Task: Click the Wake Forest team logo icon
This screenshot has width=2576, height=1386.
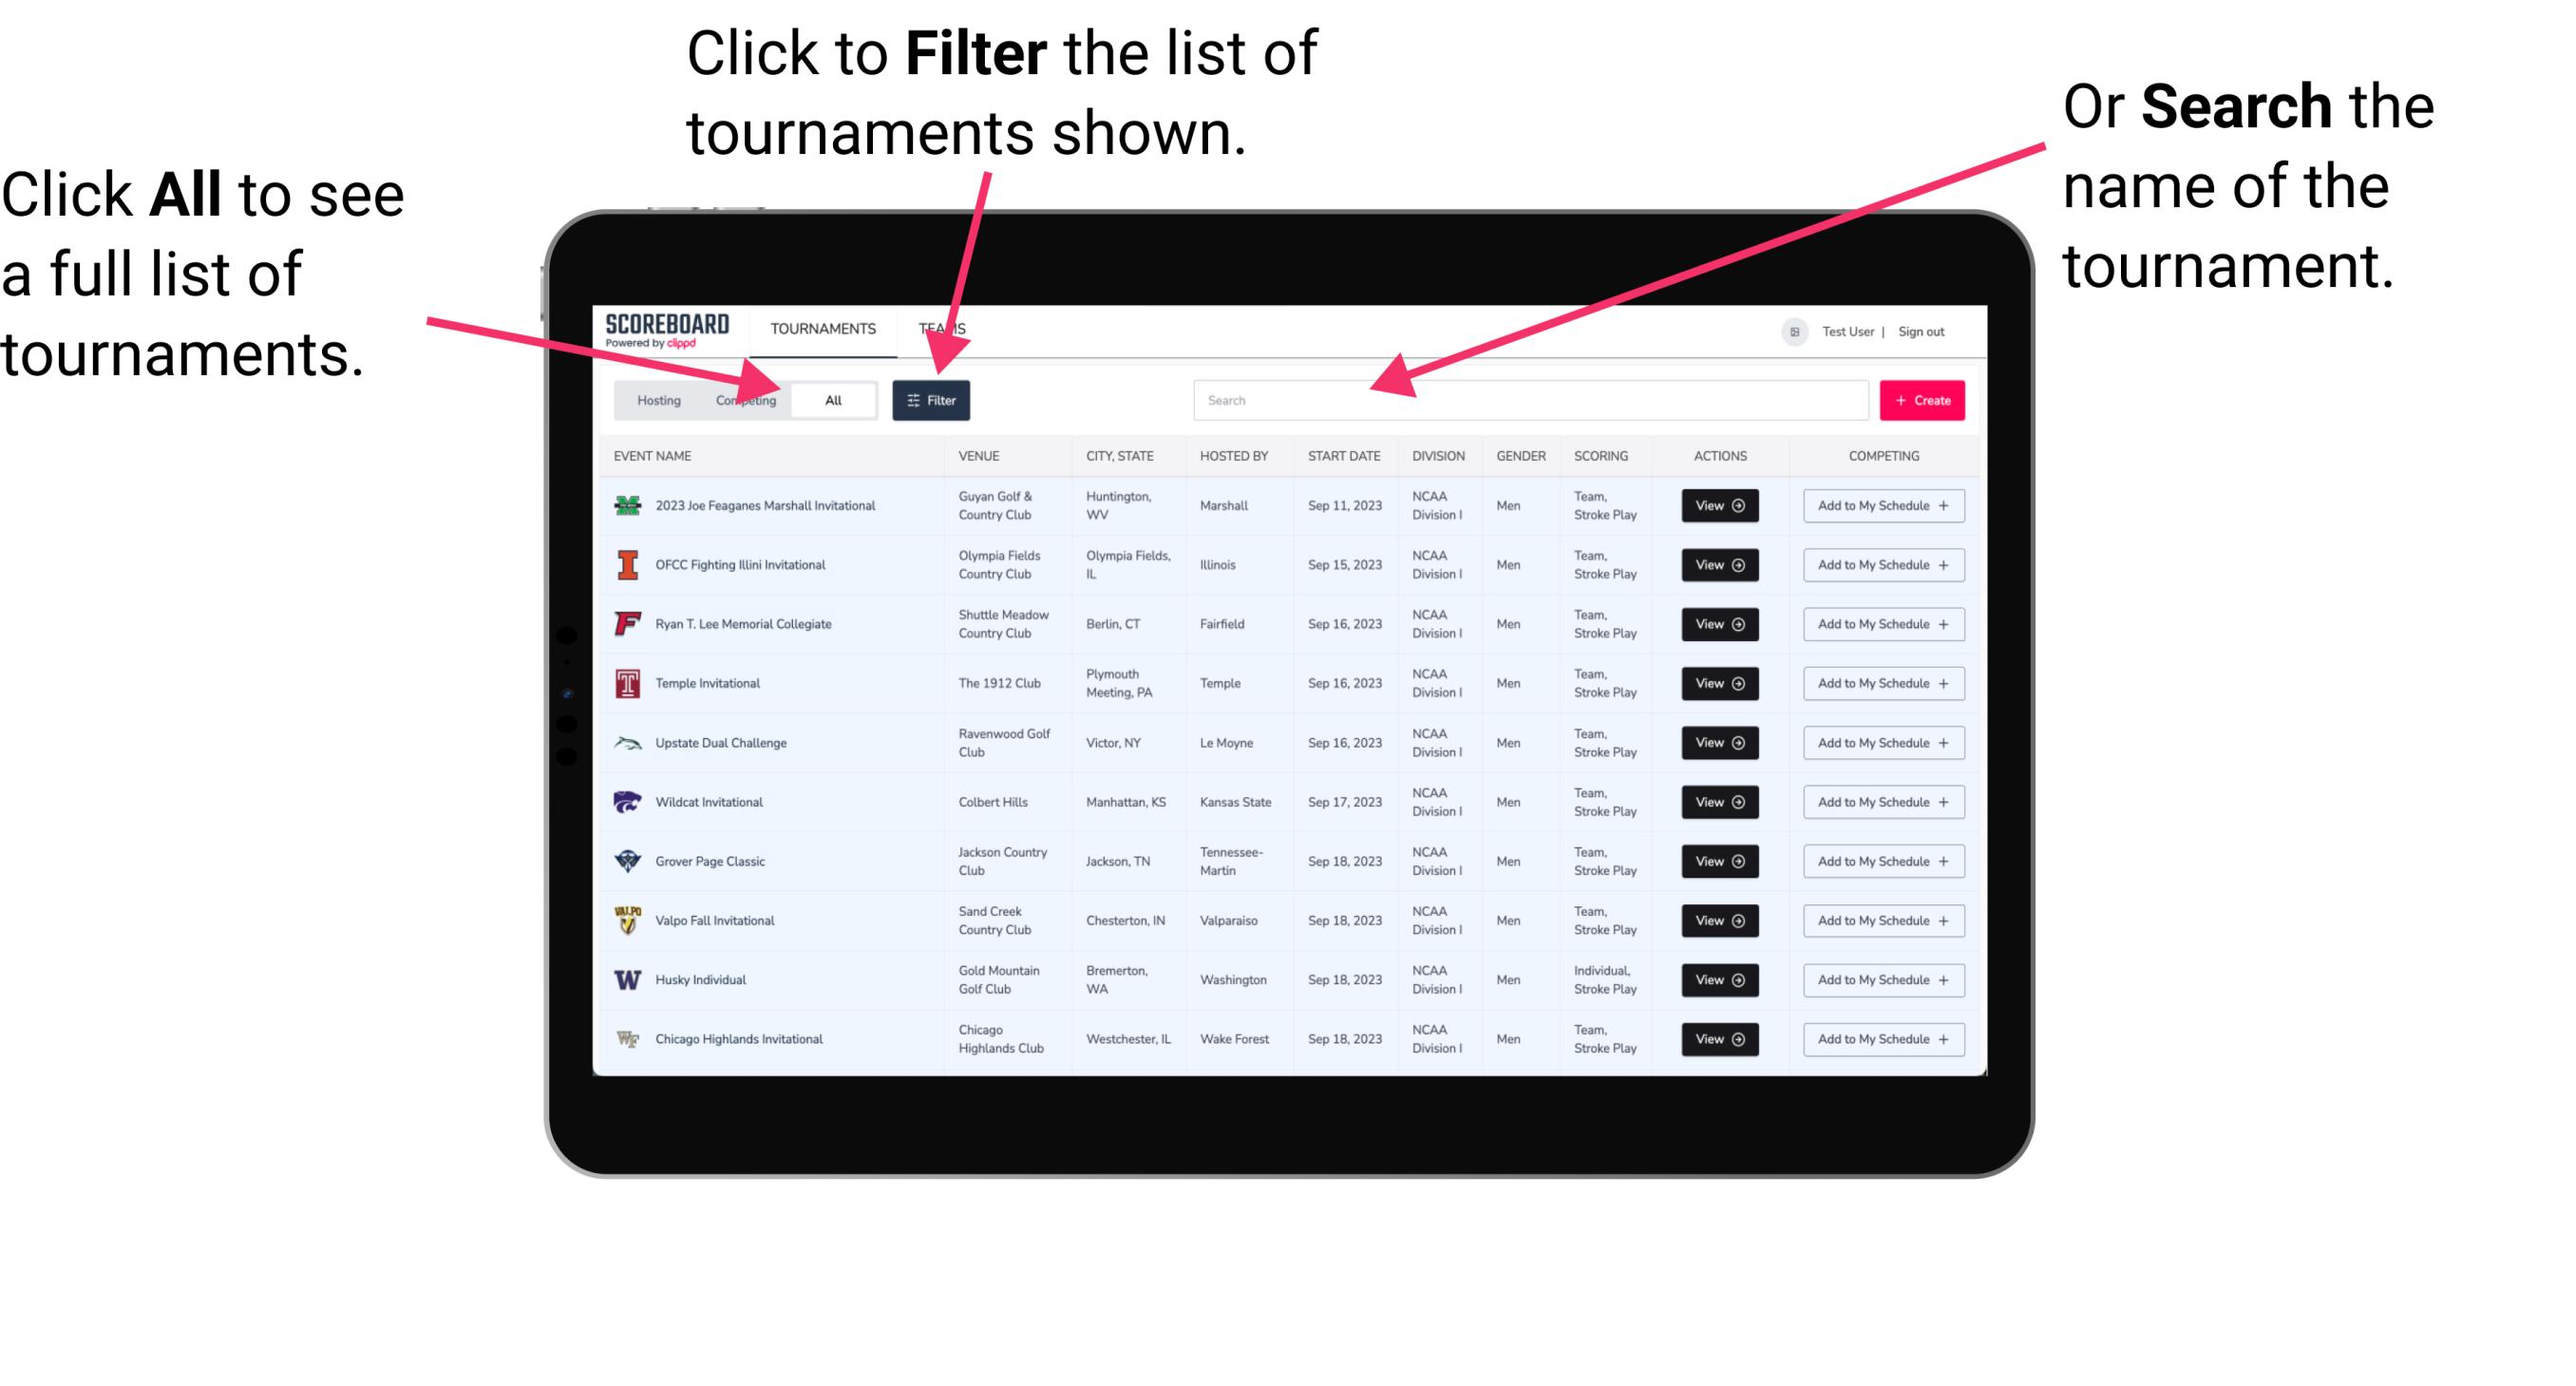Action: click(x=626, y=1037)
